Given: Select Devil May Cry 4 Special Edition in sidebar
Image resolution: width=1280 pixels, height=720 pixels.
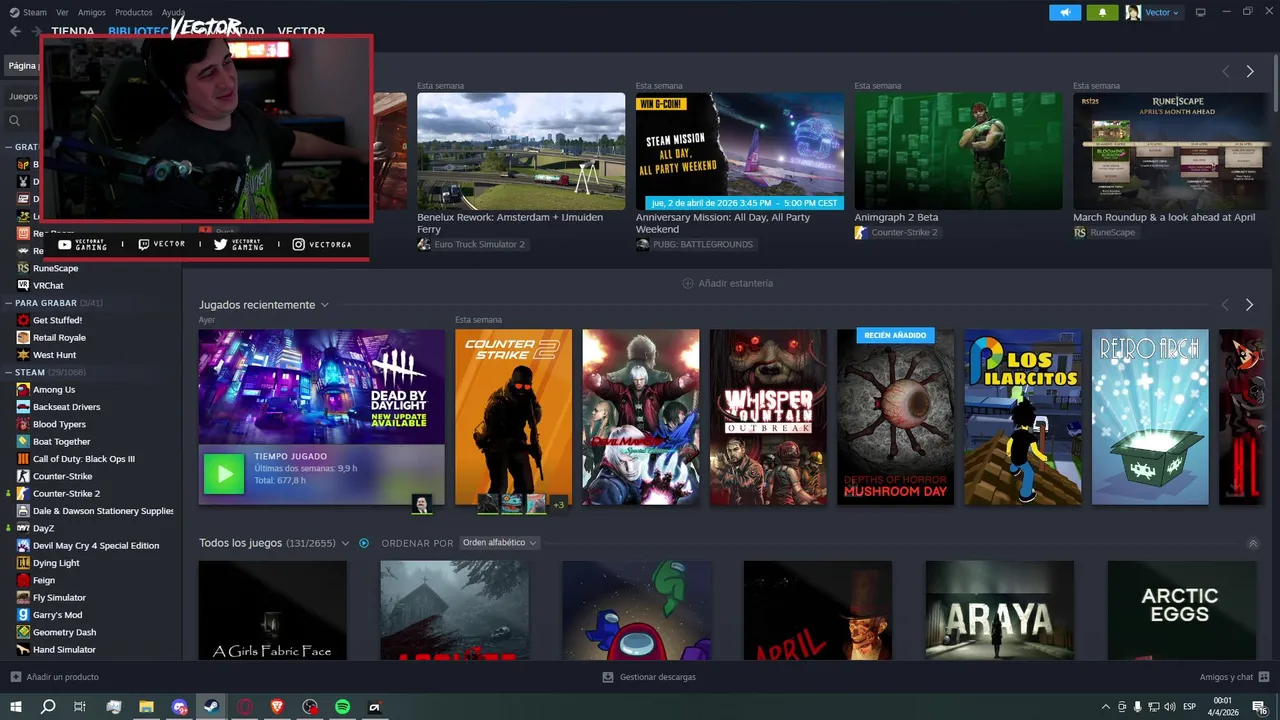Looking at the screenshot, I should (96, 545).
